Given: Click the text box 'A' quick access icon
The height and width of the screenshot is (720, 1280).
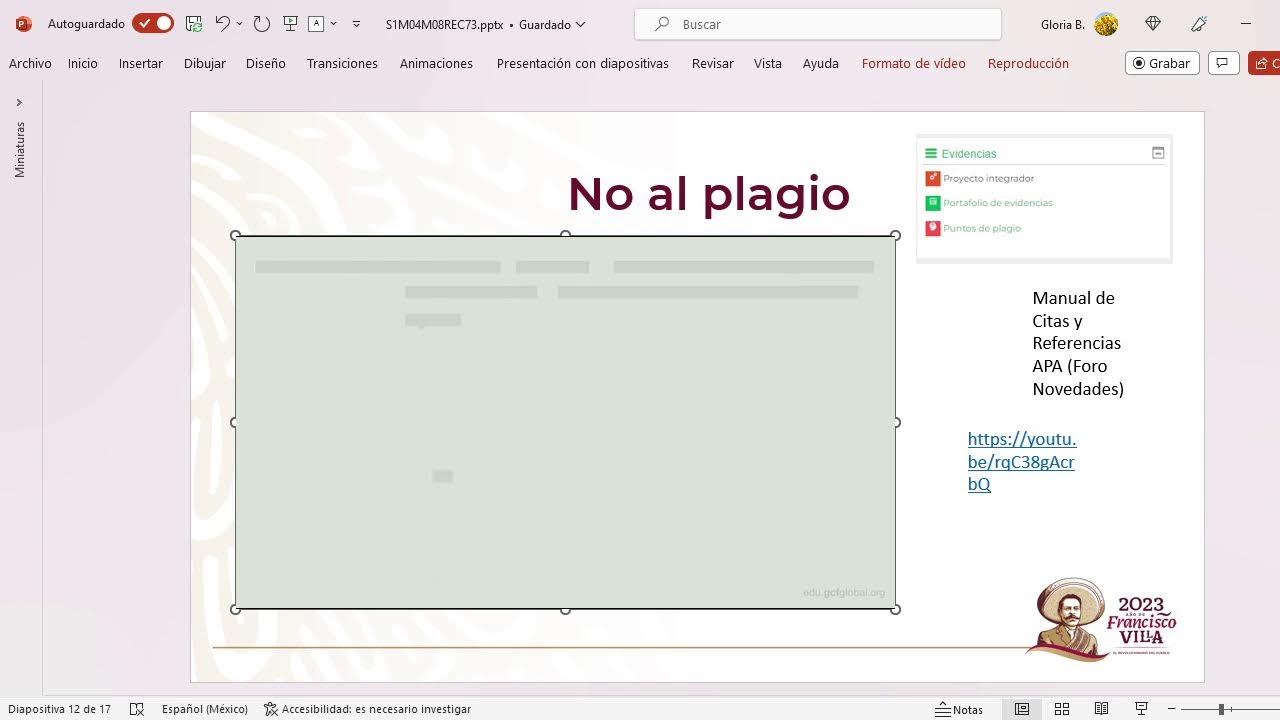Looking at the screenshot, I should click(316, 24).
